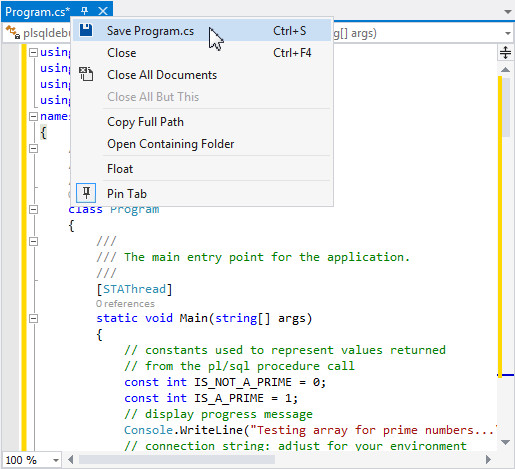
Task: Choose Close All Documents menu entry
Action: tap(202, 75)
